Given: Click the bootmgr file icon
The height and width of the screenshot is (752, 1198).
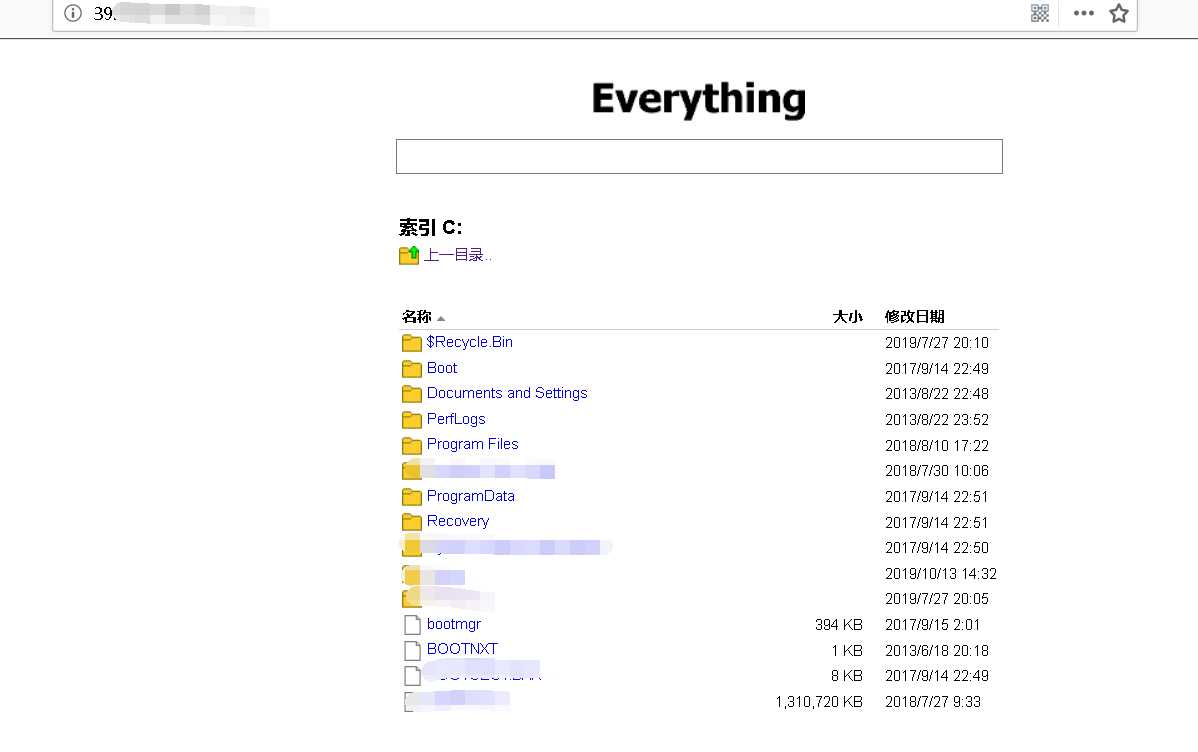Looking at the screenshot, I should tap(412, 625).
